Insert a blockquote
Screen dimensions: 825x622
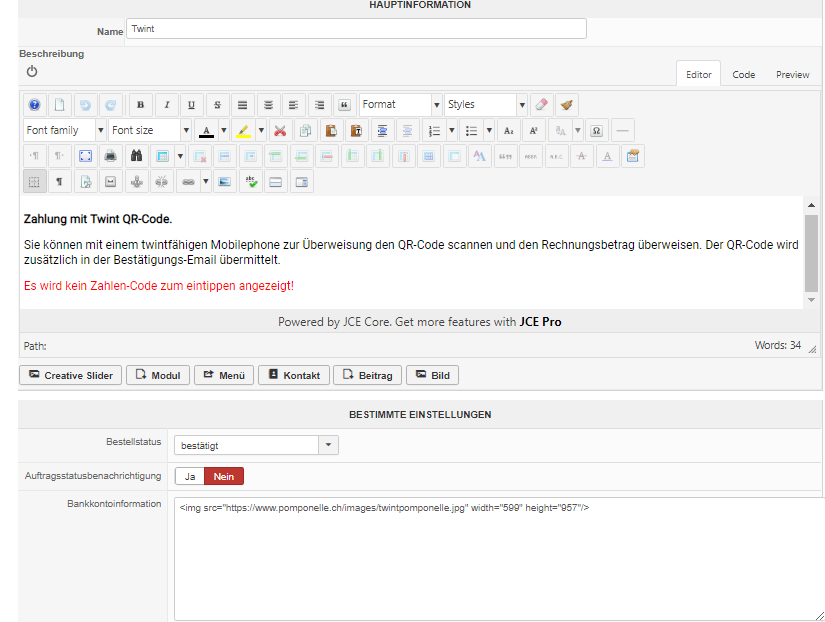click(345, 105)
